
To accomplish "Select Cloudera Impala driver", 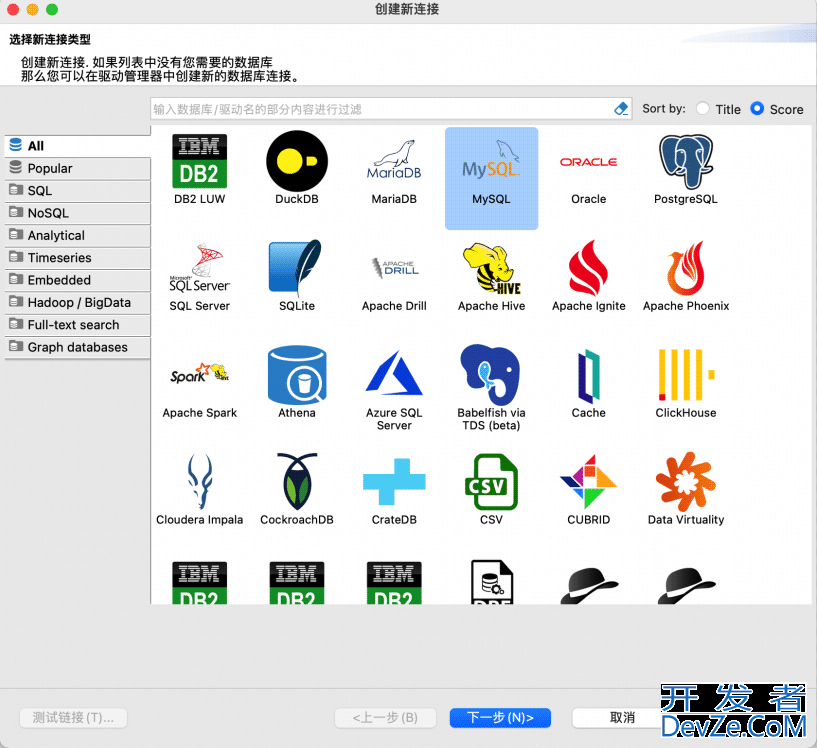I will tap(200, 481).
